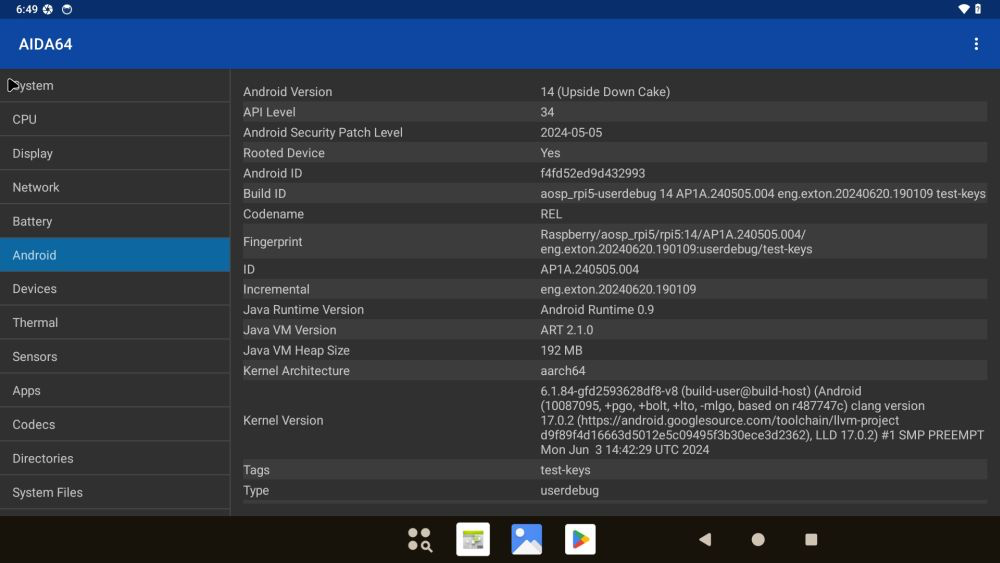Launch the Google Play Store icon
The height and width of the screenshot is (563, 1000).
click(x=580, y=539)
